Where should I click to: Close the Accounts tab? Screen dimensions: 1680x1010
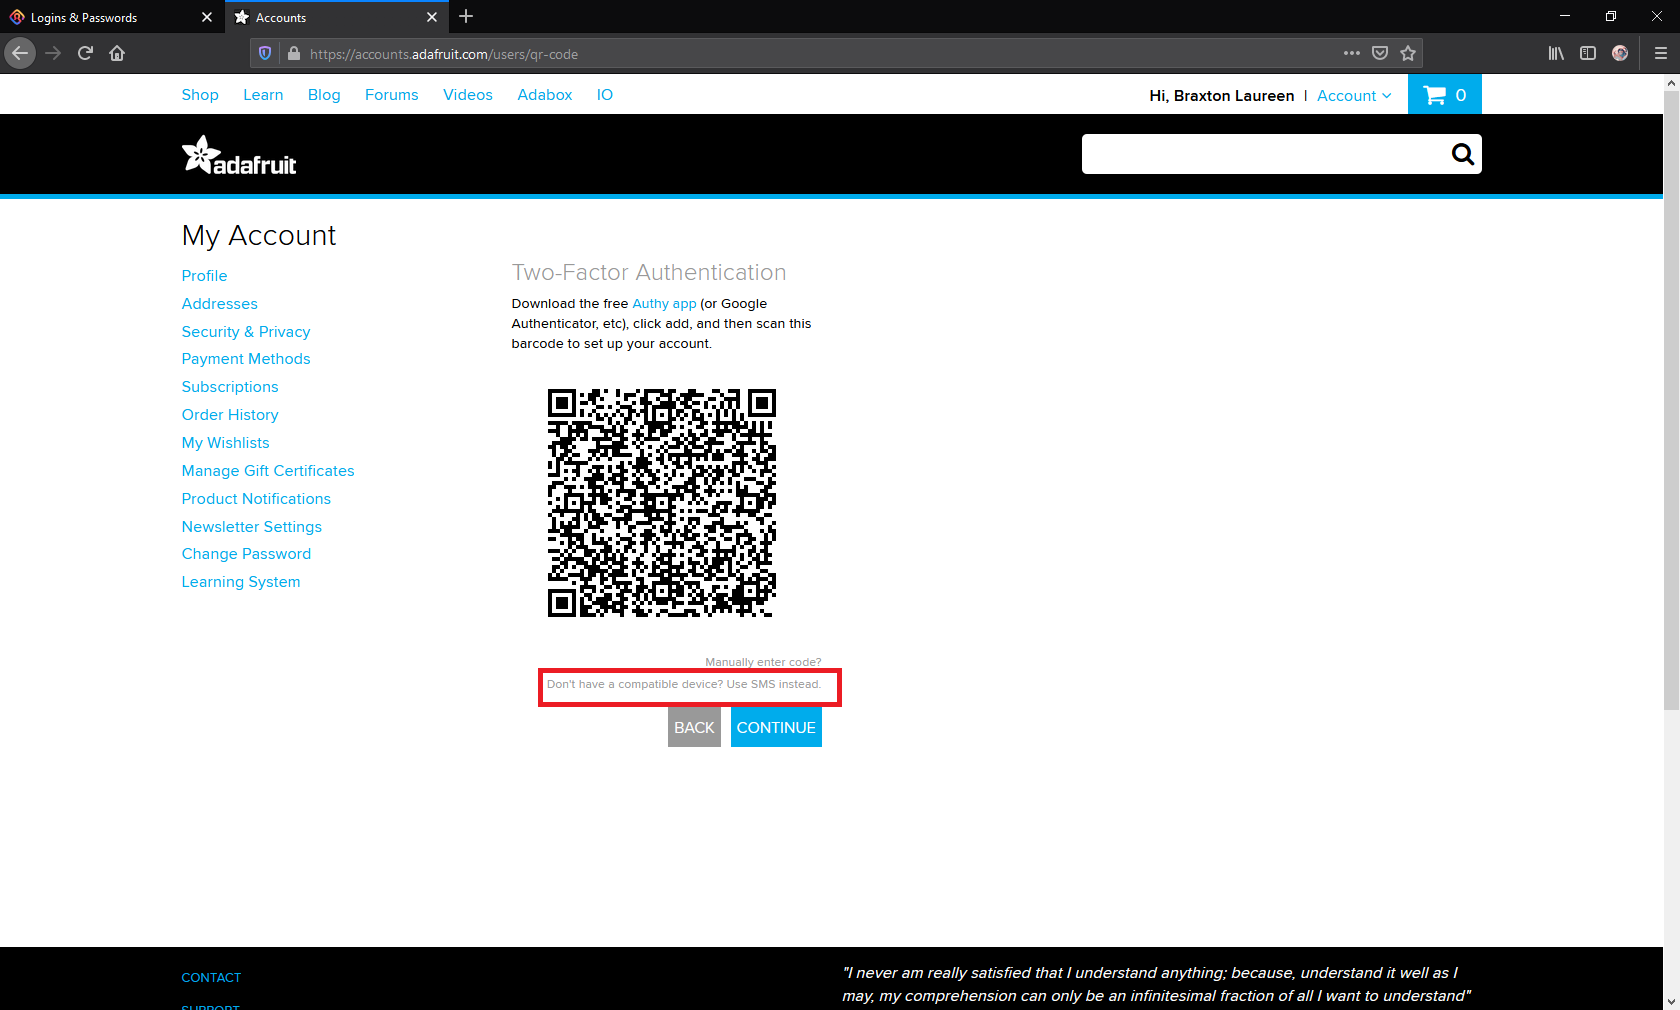[x=432, y=17]
